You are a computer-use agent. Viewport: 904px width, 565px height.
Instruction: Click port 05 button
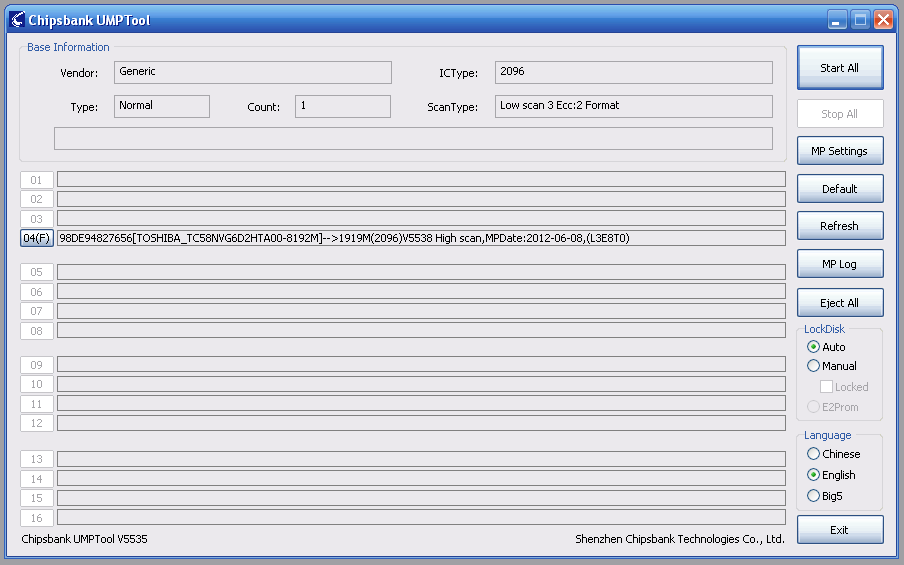point(37,272)
